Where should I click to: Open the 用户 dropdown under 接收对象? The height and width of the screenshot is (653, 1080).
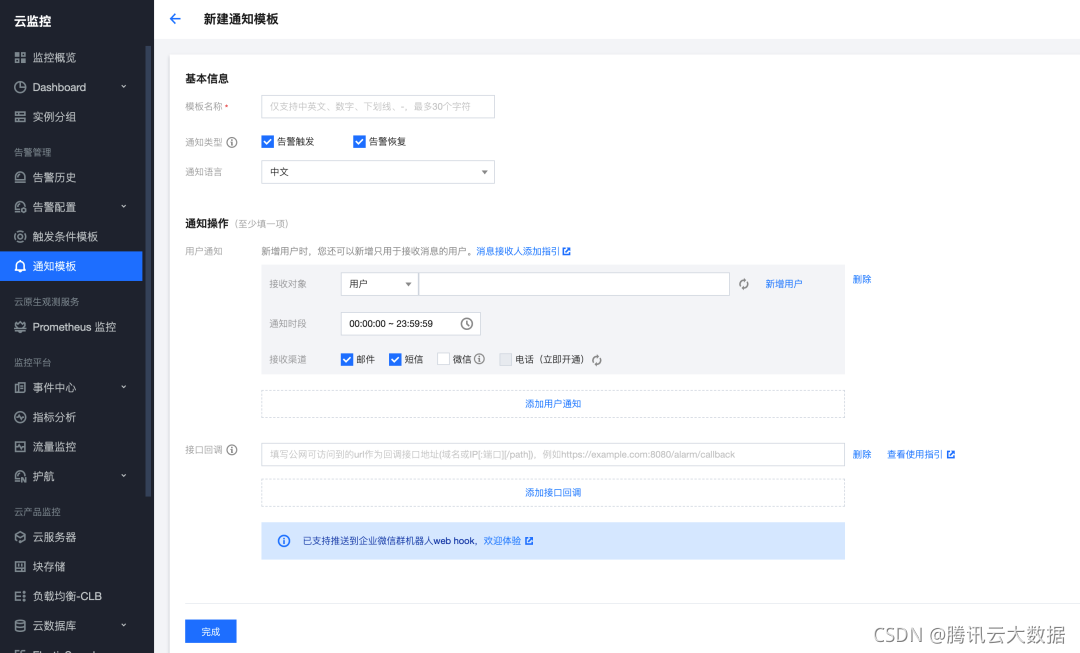coord(378,283)
